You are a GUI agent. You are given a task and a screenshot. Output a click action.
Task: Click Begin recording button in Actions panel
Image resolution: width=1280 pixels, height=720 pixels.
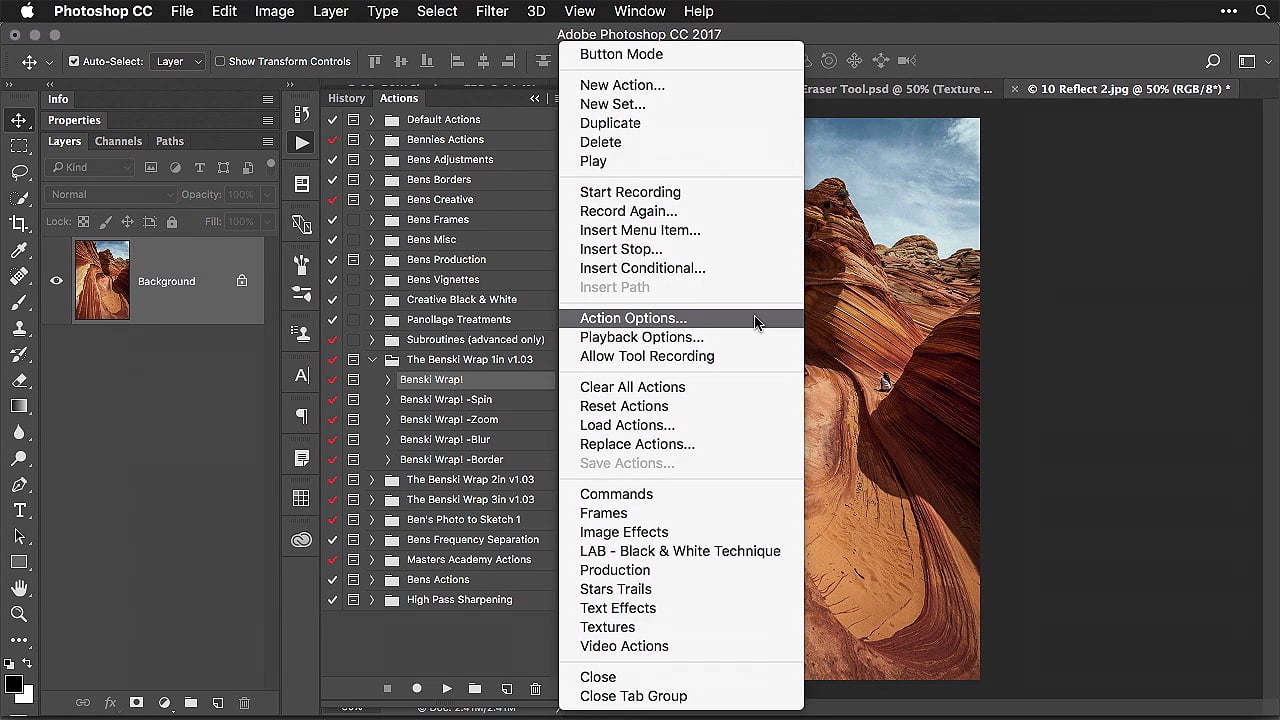click(417, 689)
